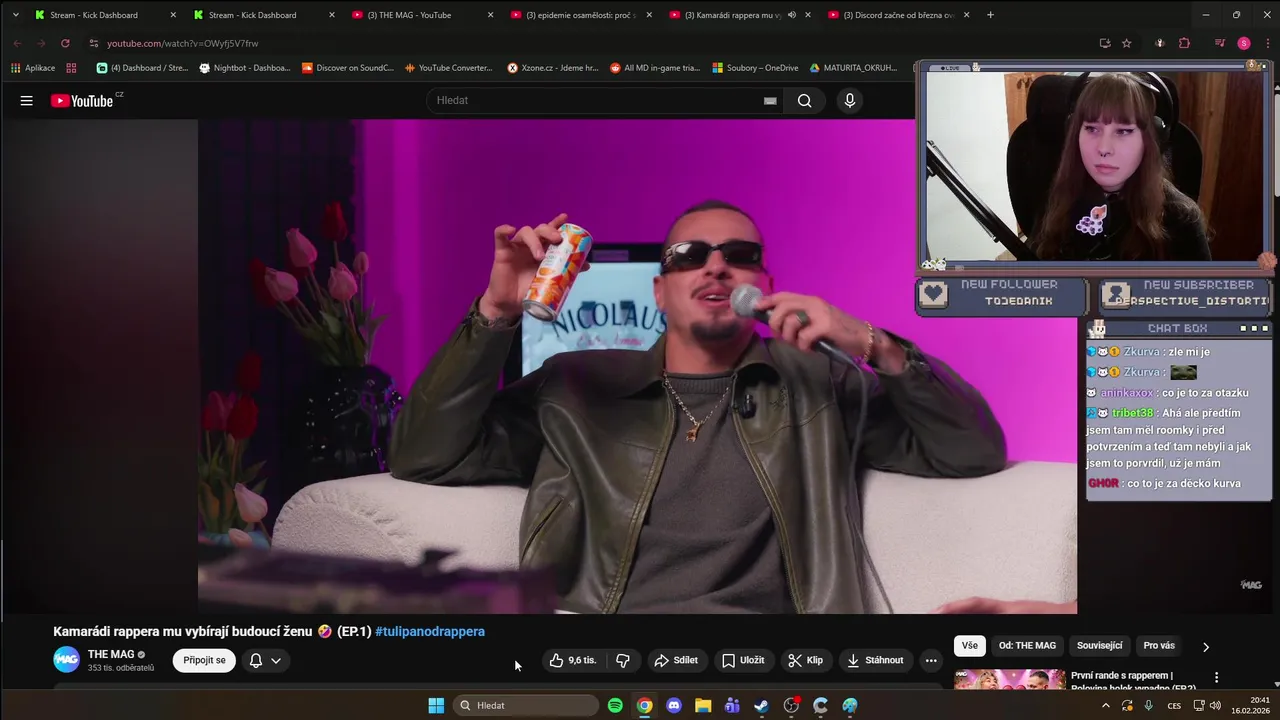The height and width of the screenshot is (720, 1280).
Task: Switch to the Discord začne od března tab
Action: [899, 15]
